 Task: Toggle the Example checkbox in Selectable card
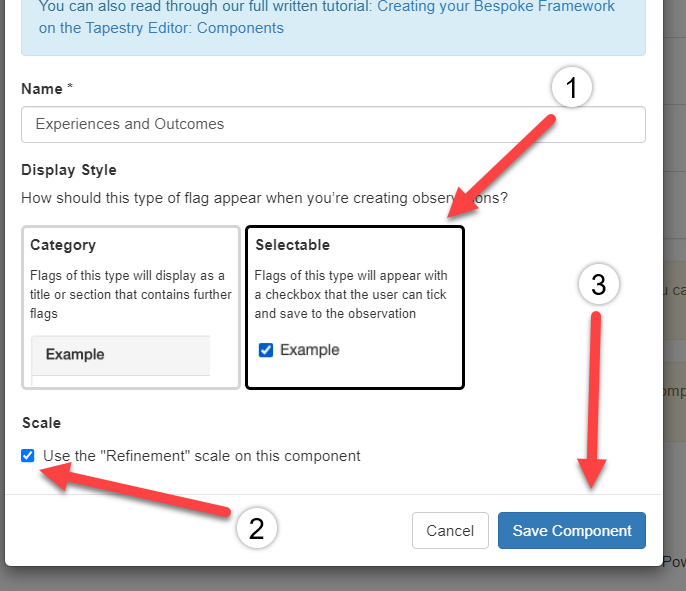[x=266, y=350]
